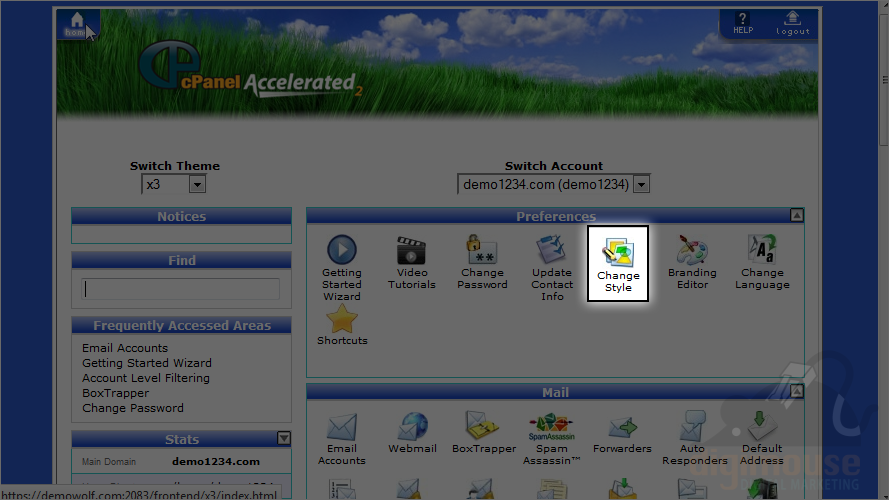889x500 pixels.
Task: Collapse the Mail section
Action: tap(797, 391)
